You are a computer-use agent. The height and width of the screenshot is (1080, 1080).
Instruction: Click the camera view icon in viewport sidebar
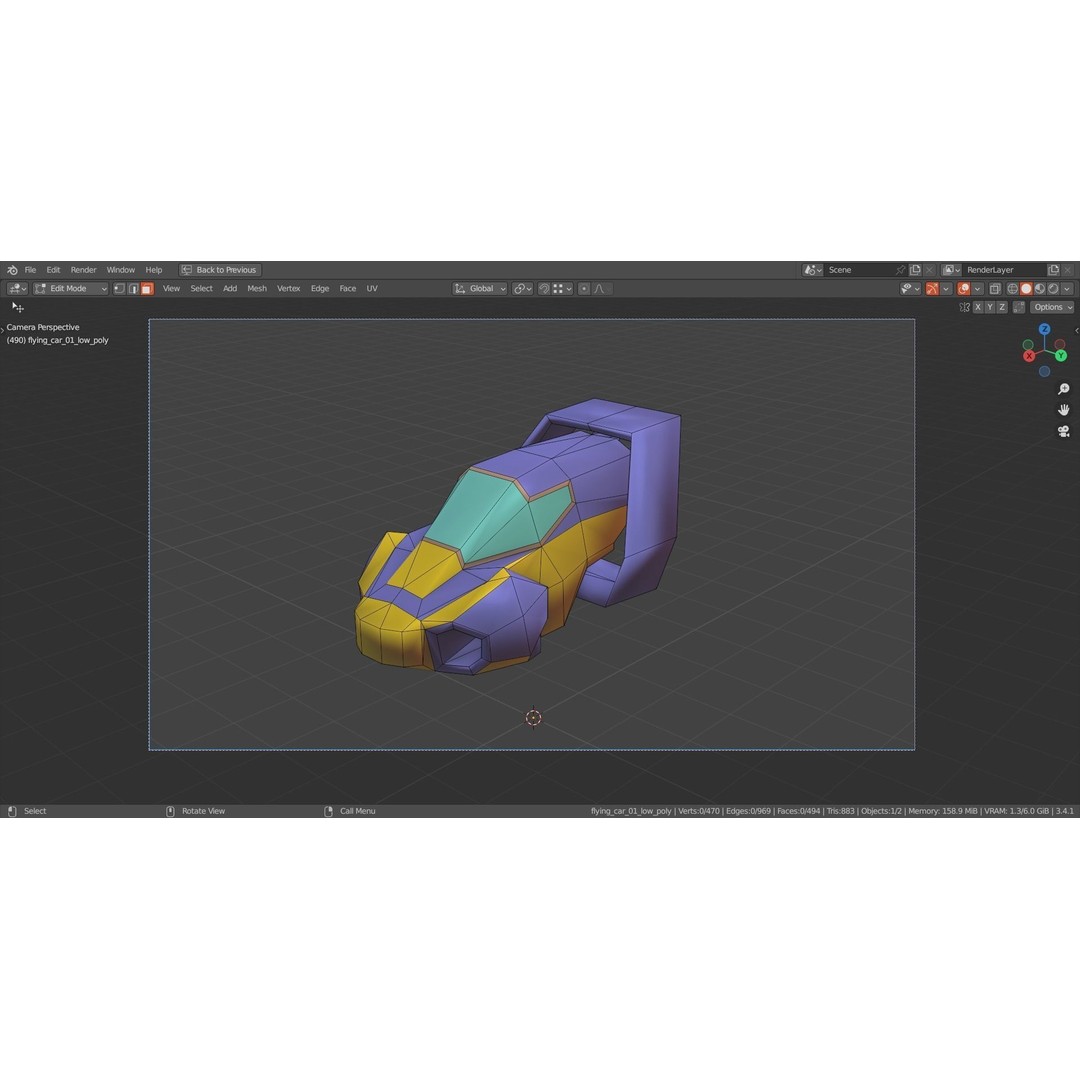[x=1064, y=431]
